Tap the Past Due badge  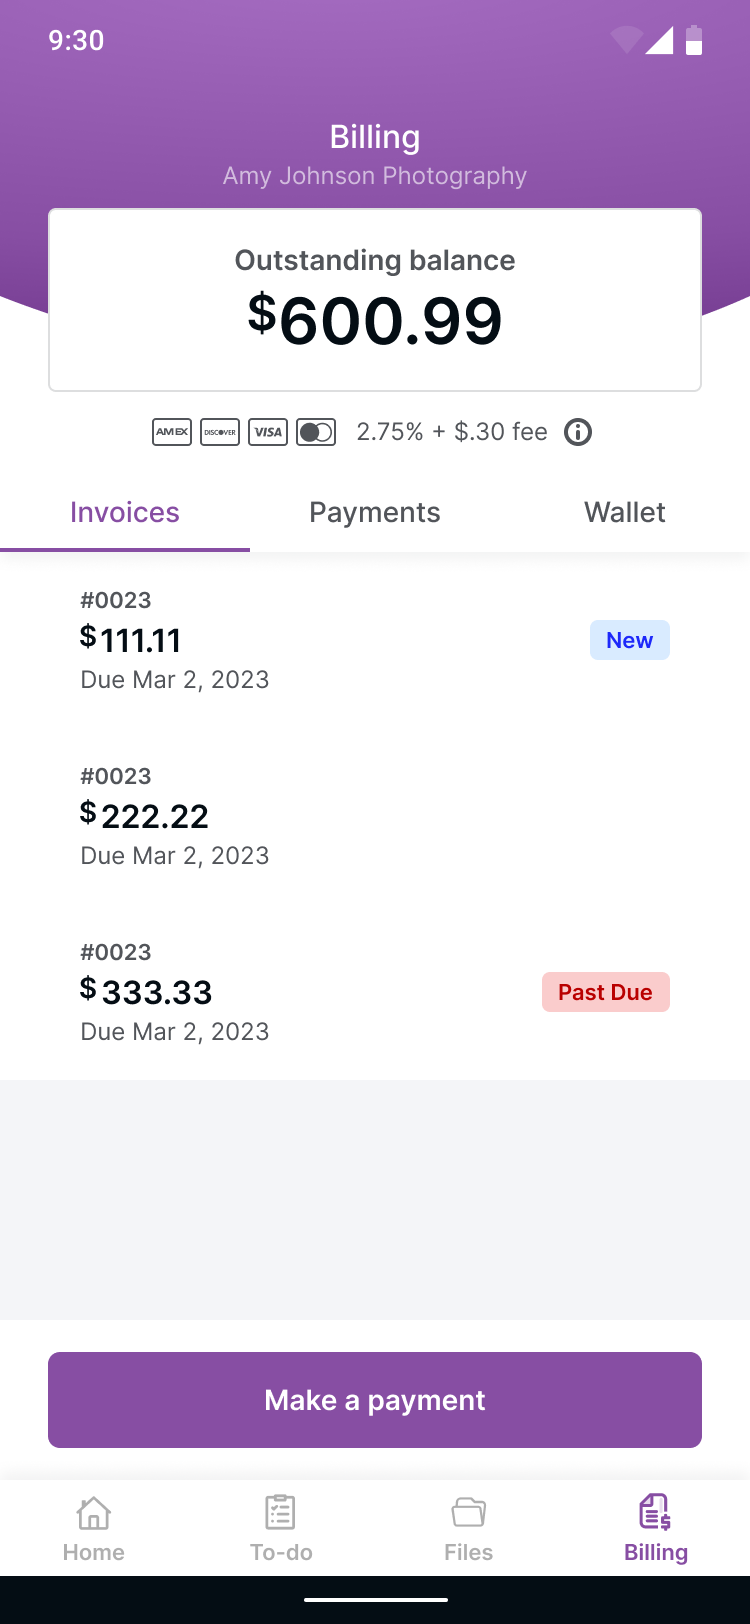[x=605, y=993]
